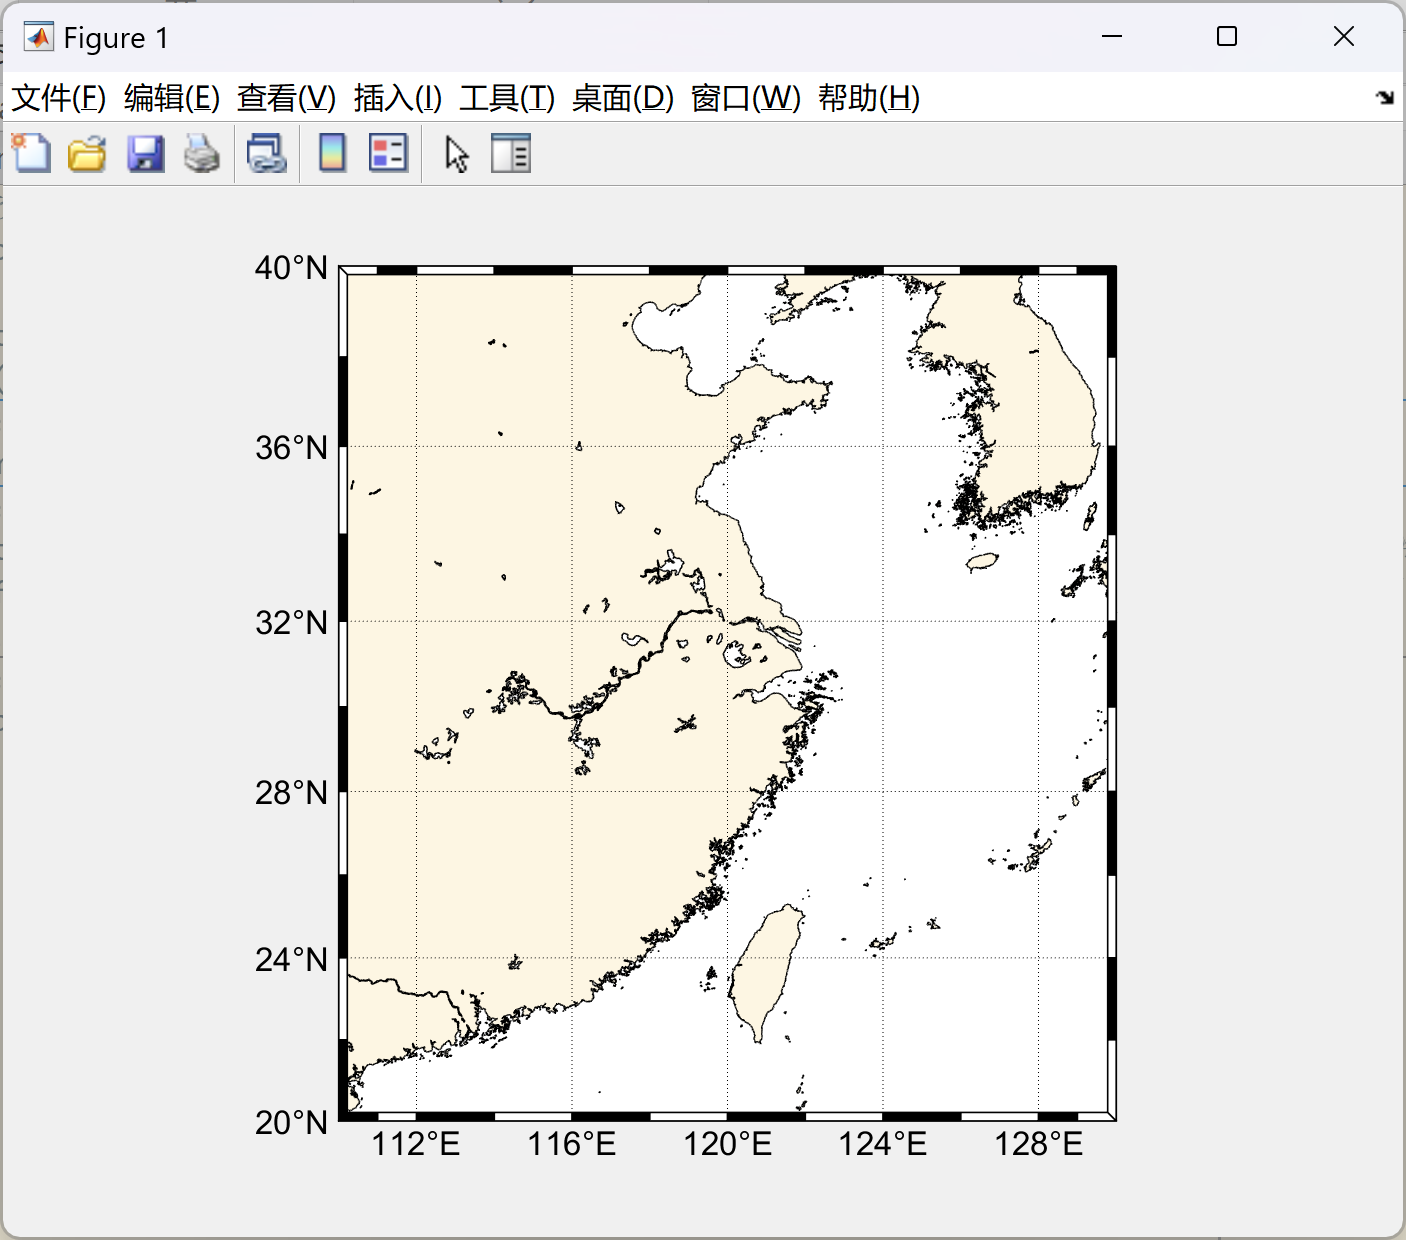The image size is (1406, 1240).
Task: Print the figure using the printer icon
Action: 202,154
